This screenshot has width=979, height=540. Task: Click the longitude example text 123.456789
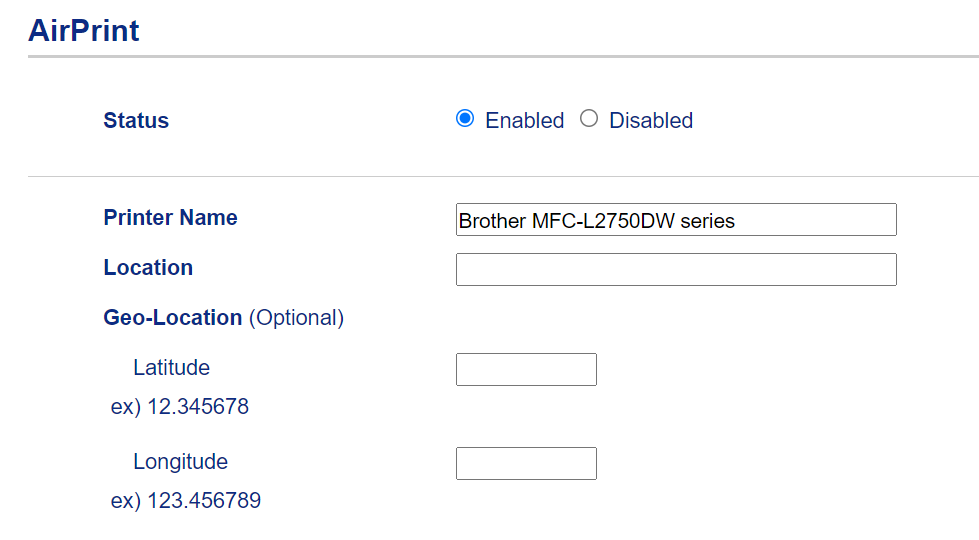pyautogui.click(x=203, y=501)
